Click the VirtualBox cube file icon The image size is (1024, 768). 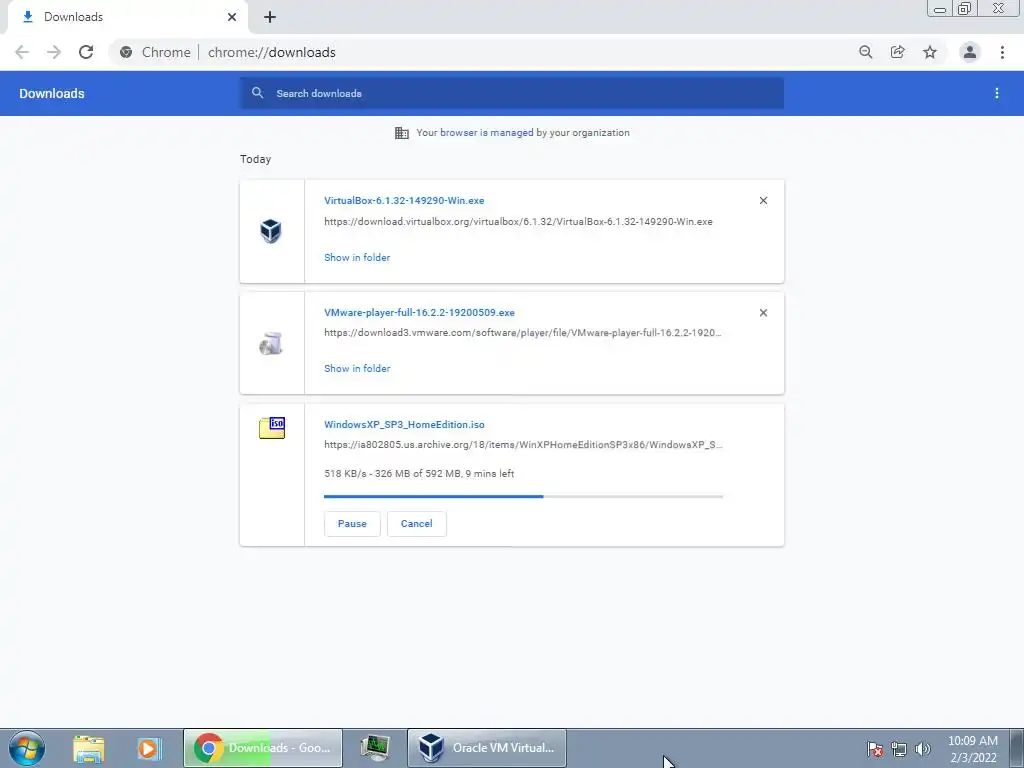coord(270,231)
